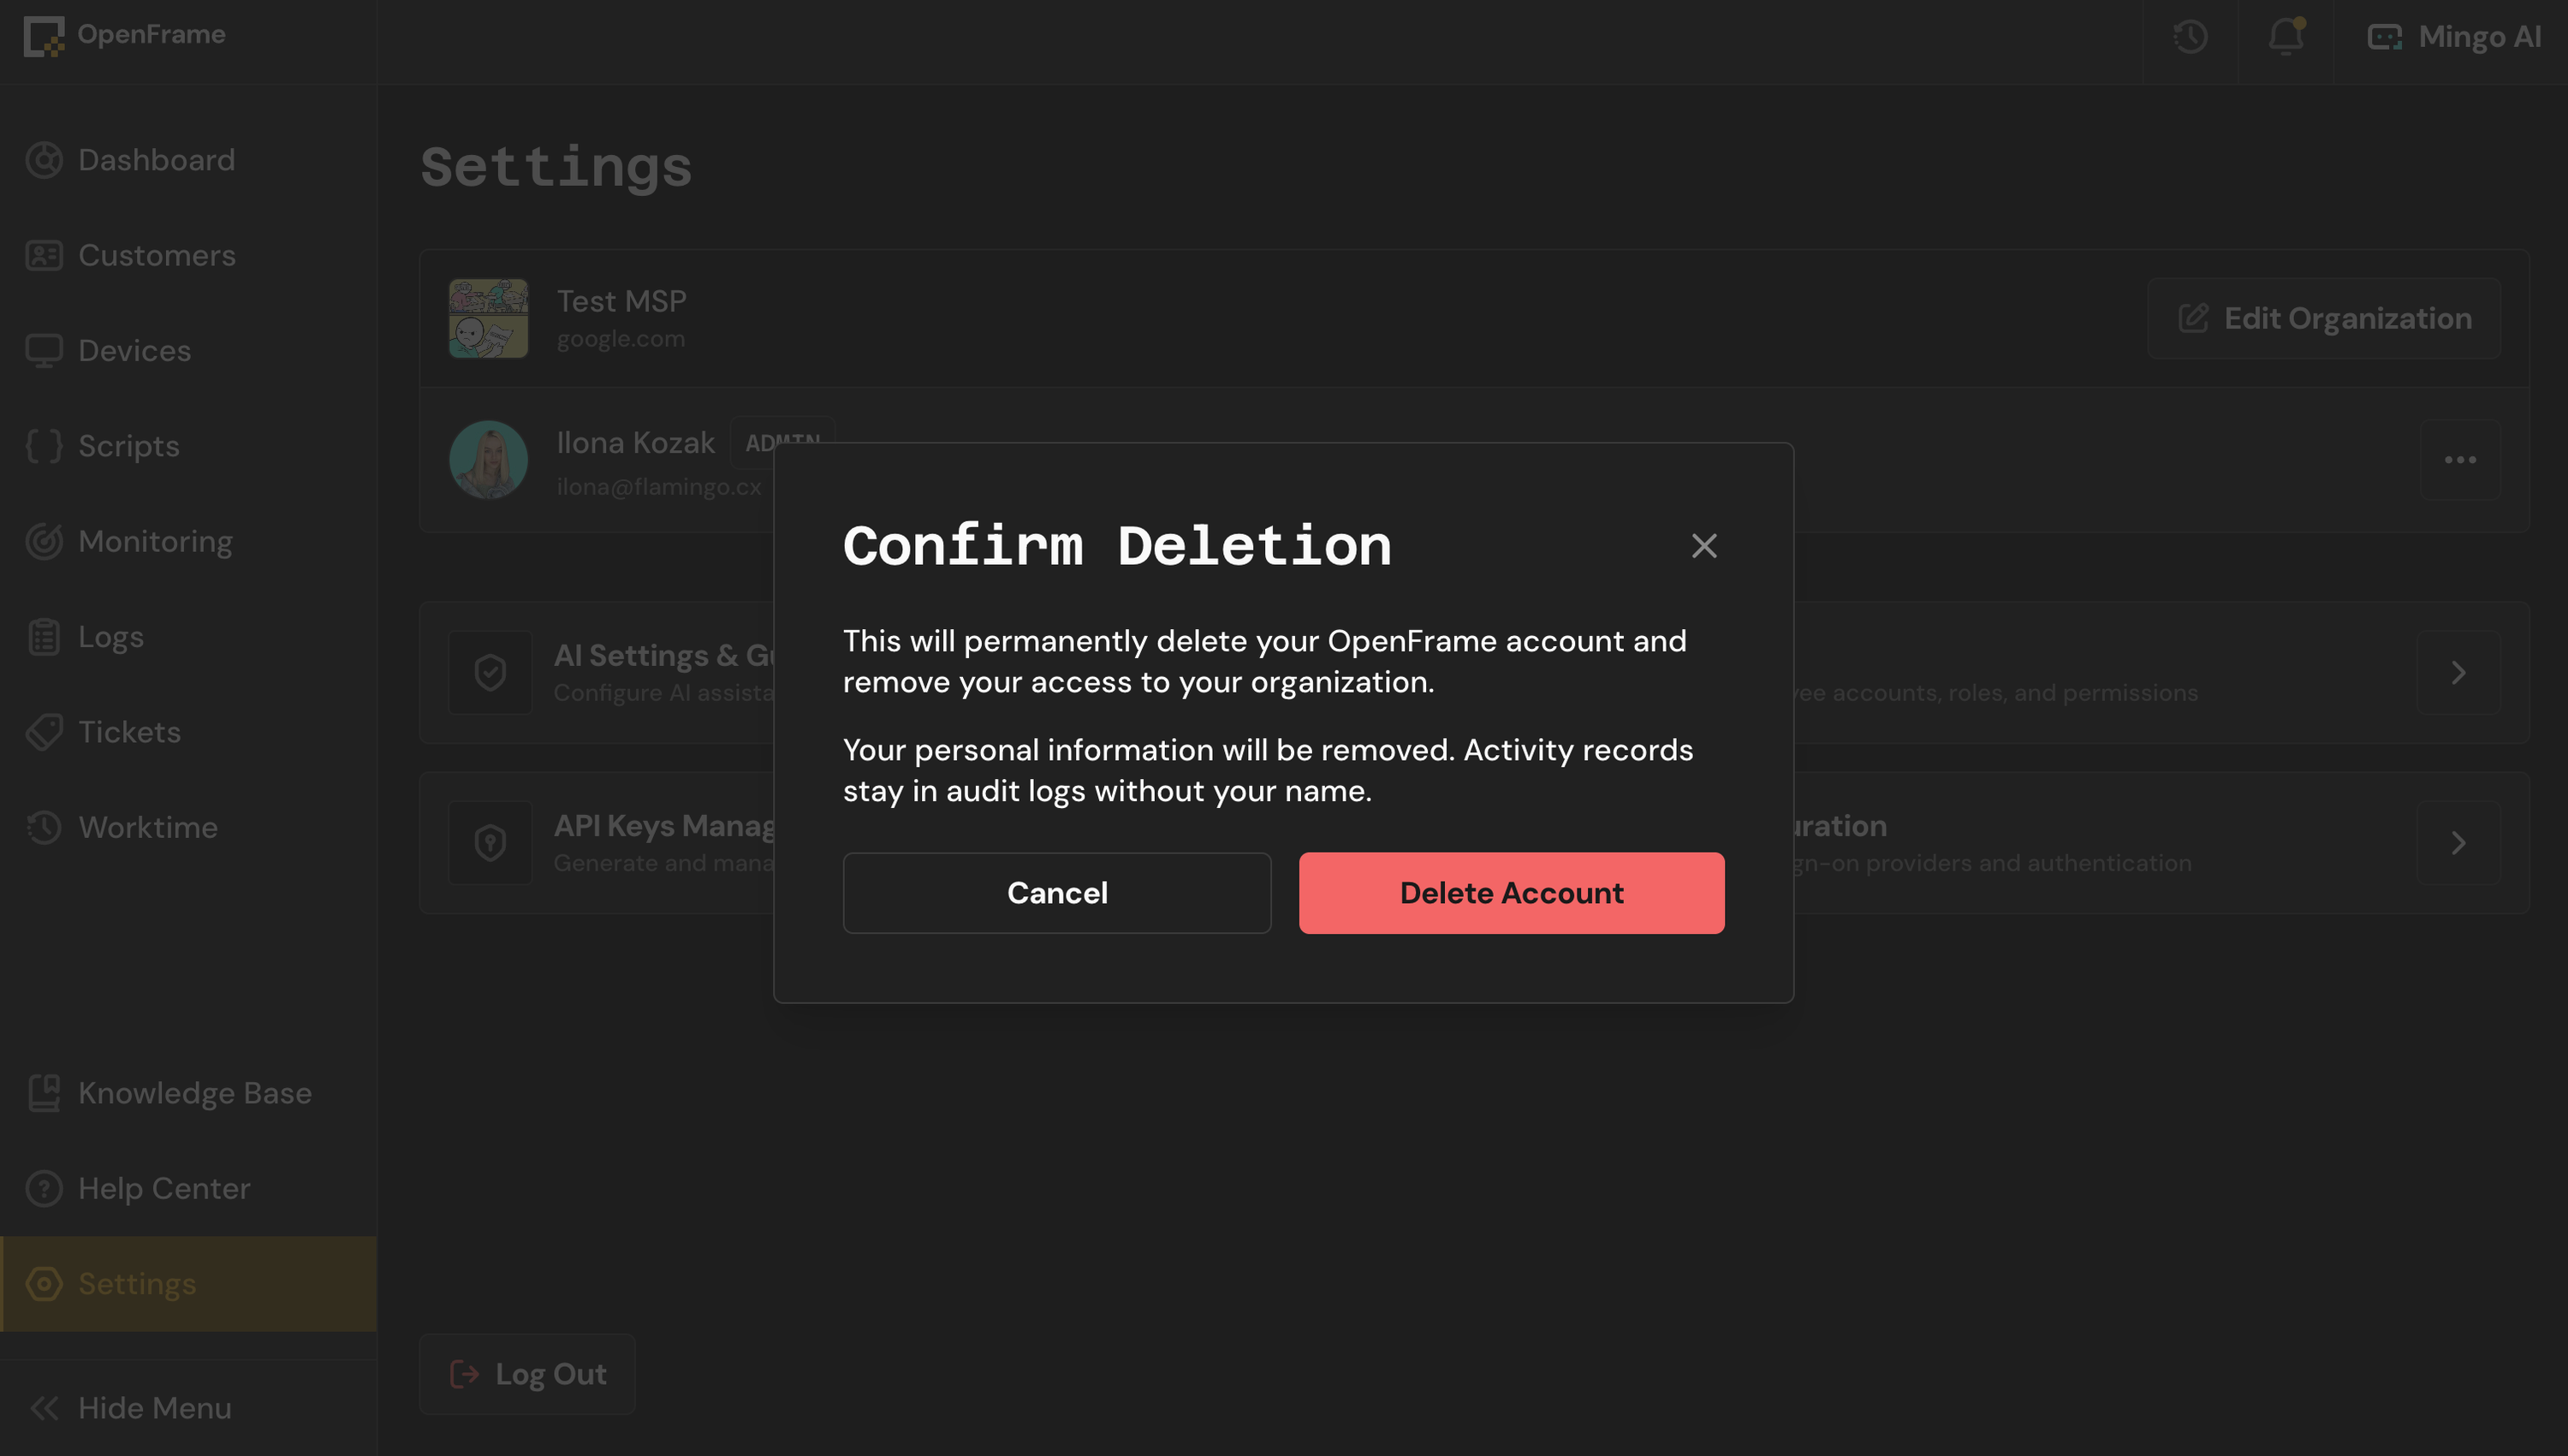Open the history clock icon in header
Viewport: 2568px width, 1456px height.
tap(2190, 37)
